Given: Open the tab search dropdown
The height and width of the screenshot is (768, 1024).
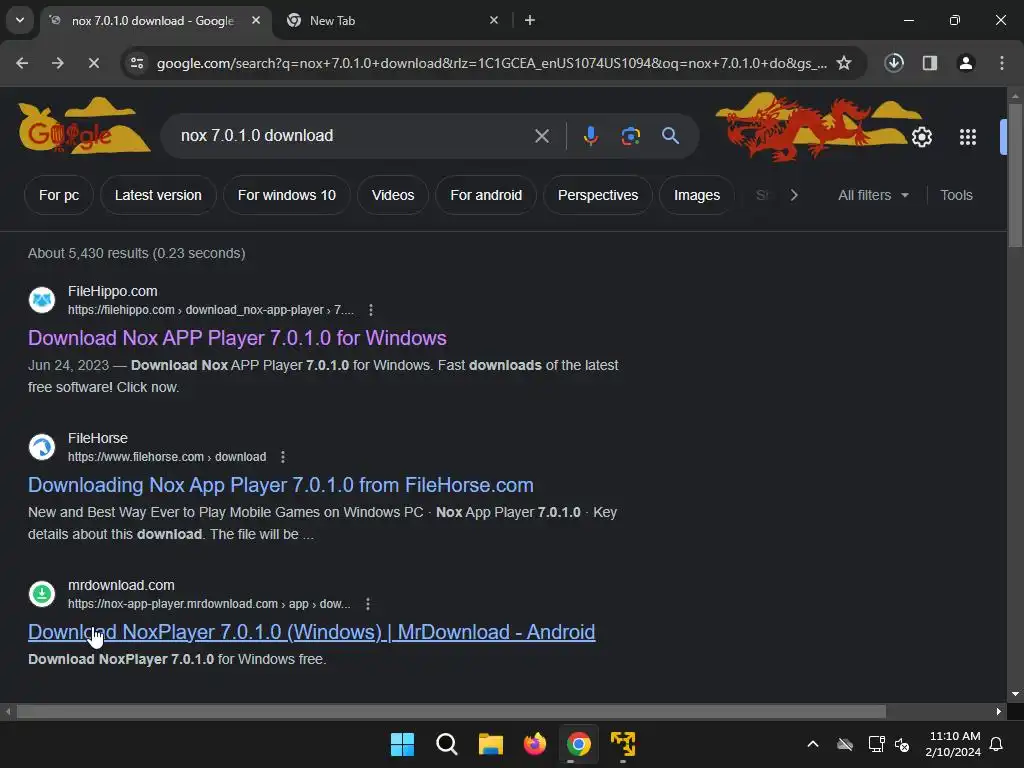Looking at the screenshot, I should [20, 20].
